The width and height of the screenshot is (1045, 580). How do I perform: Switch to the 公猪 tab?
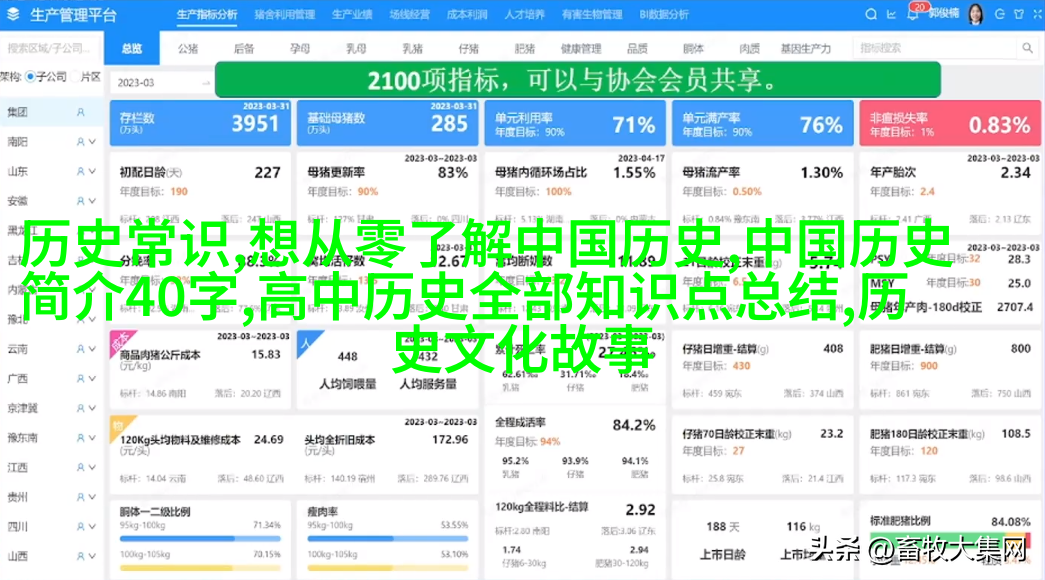click(187, 48)
